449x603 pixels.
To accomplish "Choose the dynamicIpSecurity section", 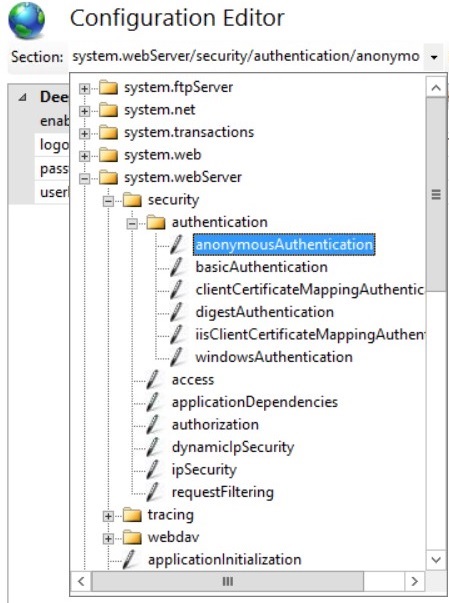I will click(x=233, y=447).
